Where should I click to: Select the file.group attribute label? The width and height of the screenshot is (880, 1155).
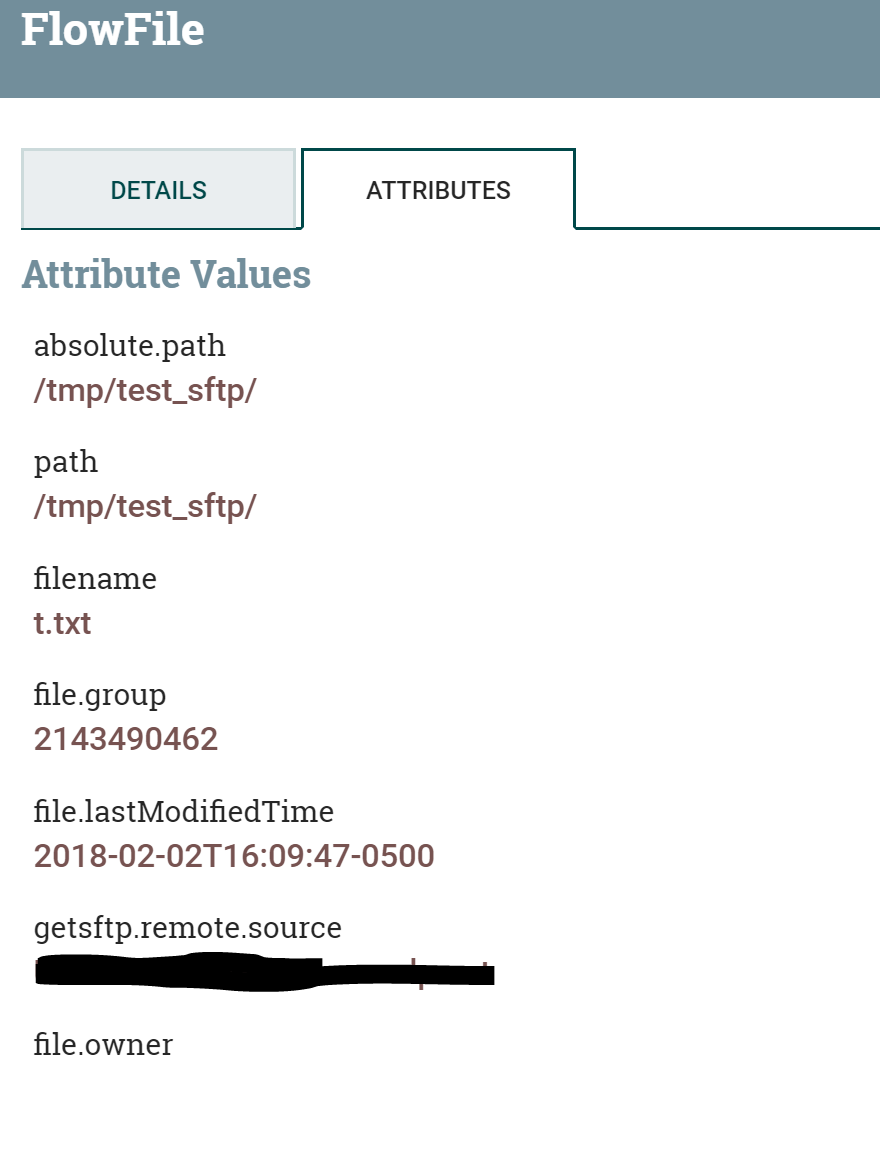coord(99,694)
